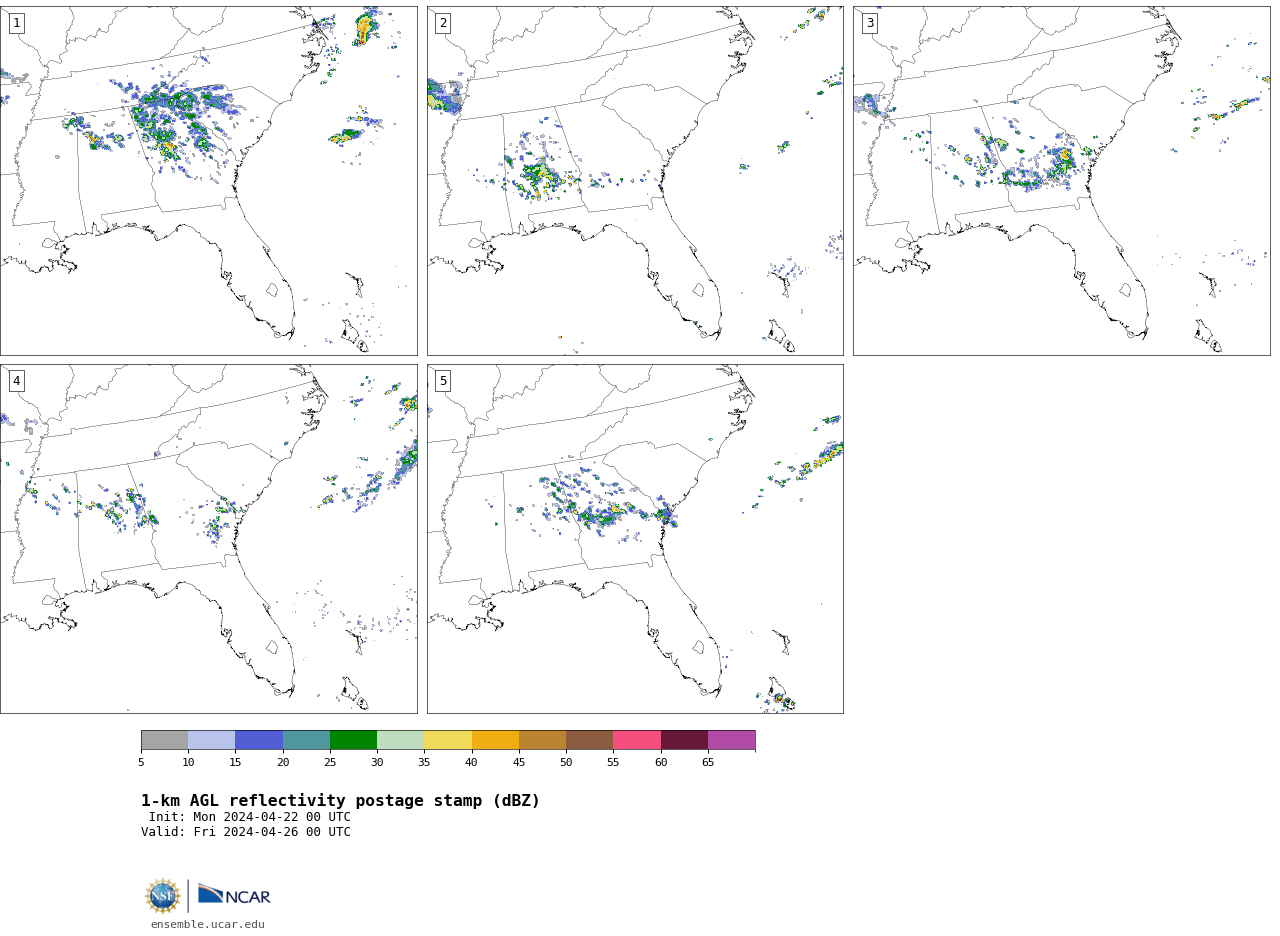This screenshot has width=1280, height=936.
Task: Select the tan 45-50 dBZ swatch
Action: [542, 740]
